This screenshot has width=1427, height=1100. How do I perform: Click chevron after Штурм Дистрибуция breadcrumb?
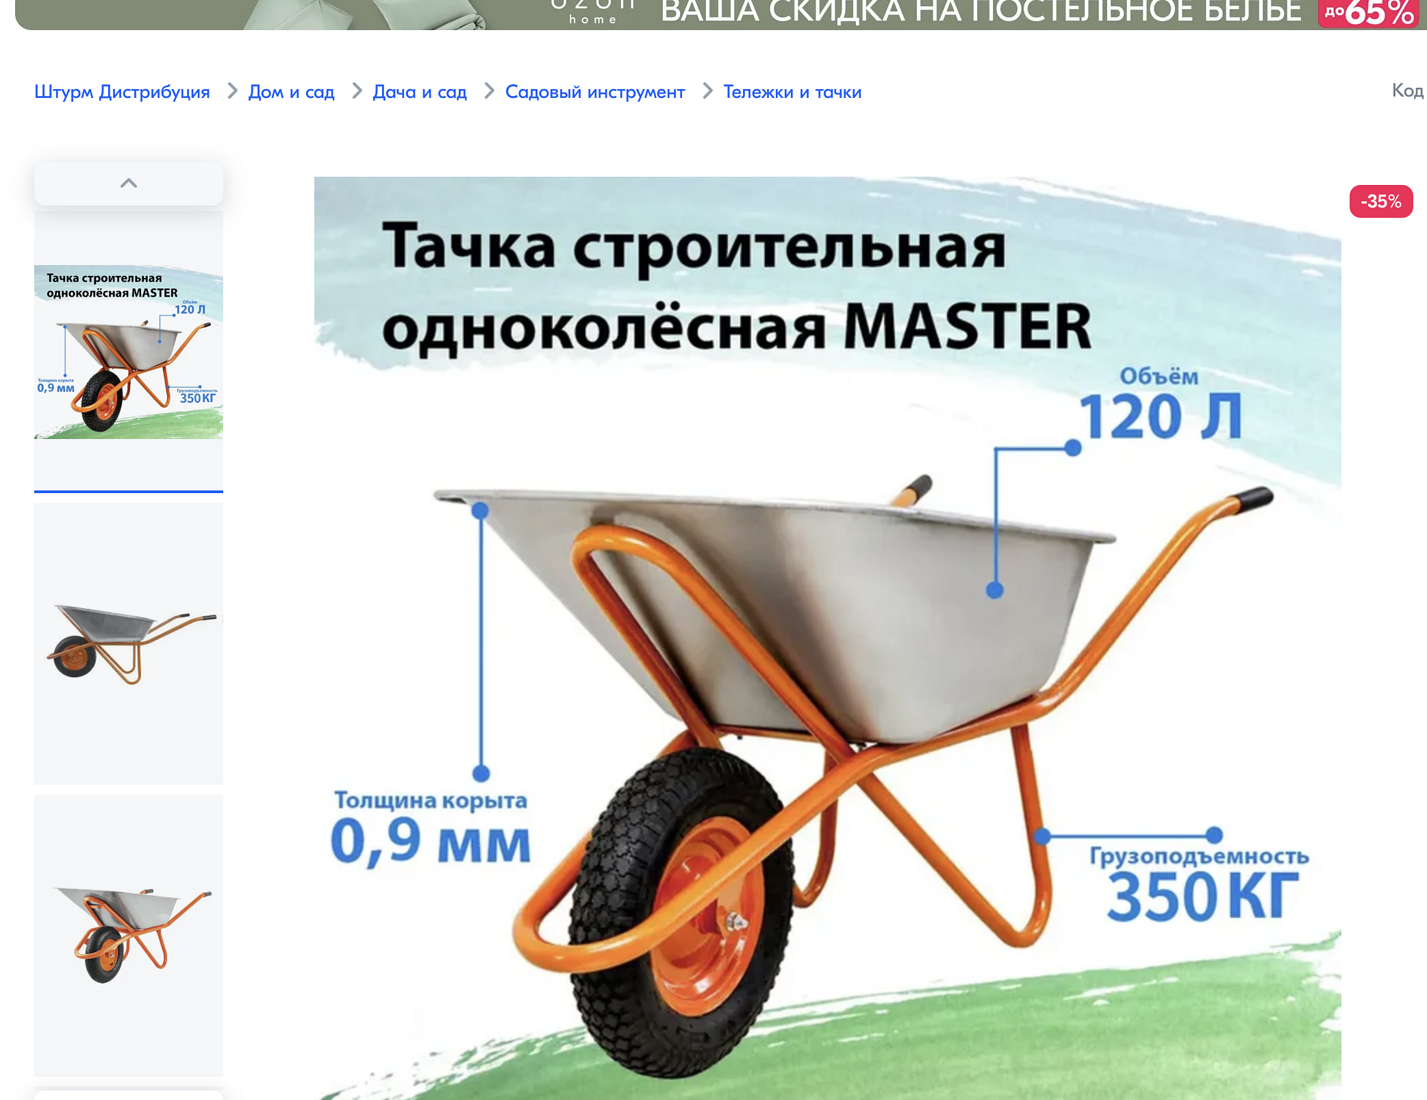[232, 91]
